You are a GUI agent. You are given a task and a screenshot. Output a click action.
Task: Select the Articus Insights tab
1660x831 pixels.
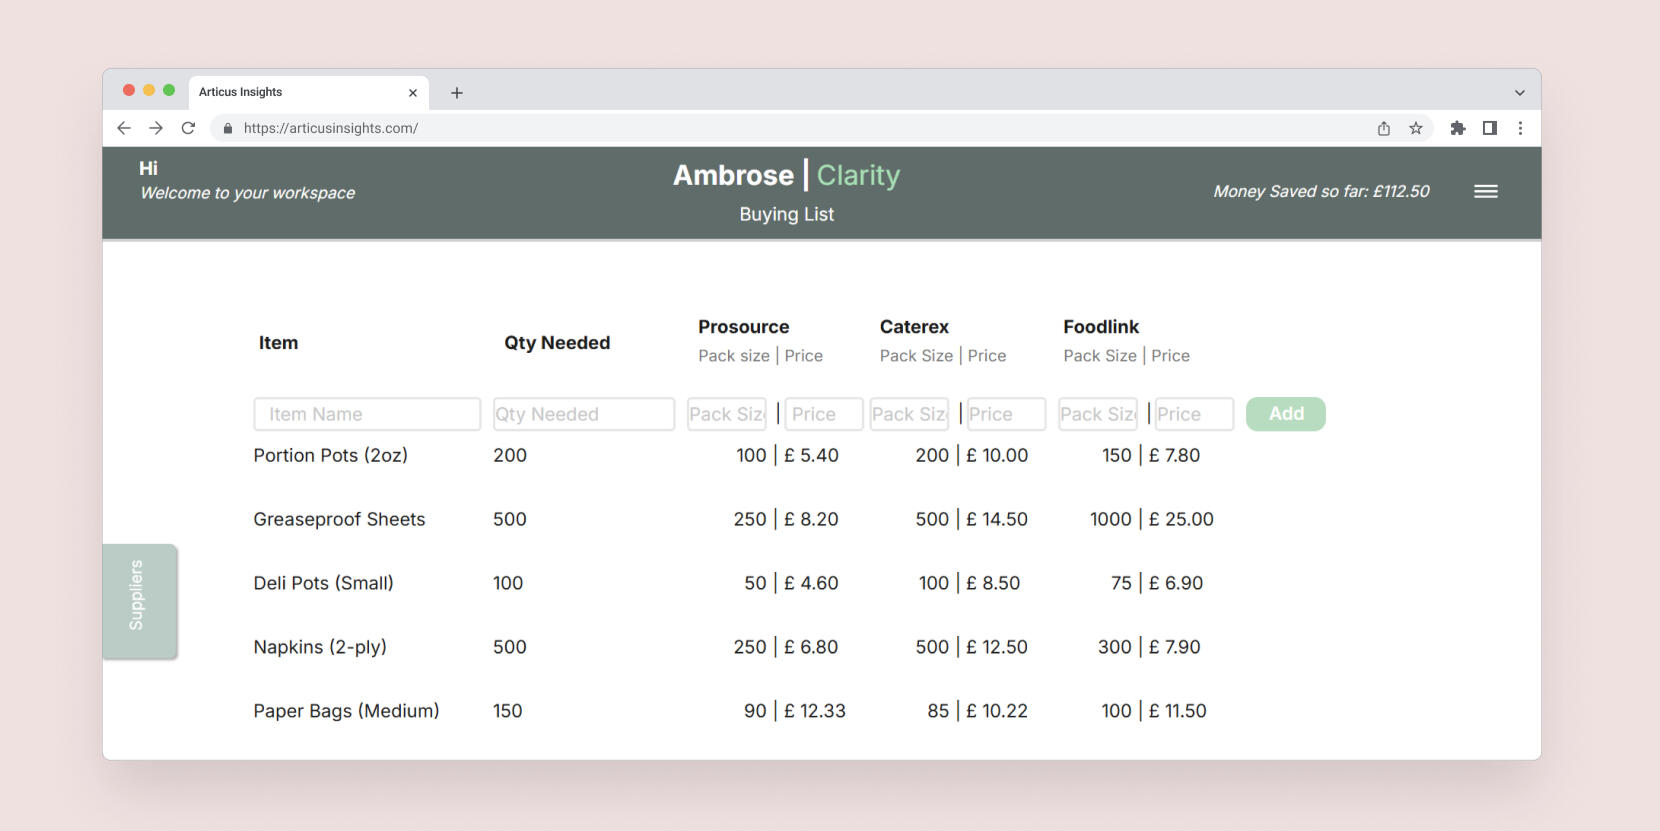[290, 92]
